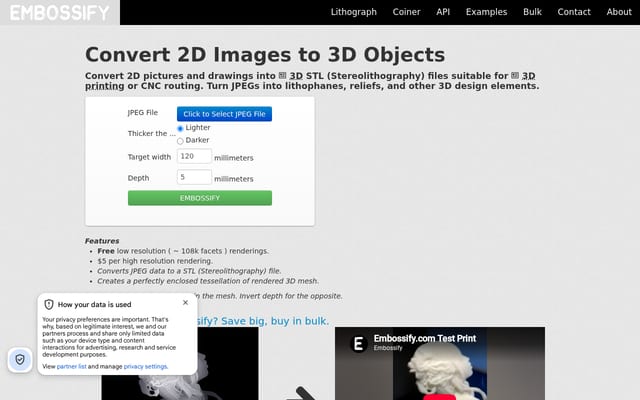Click the 'Convert 2D Images to 3D Objects' heading
Screen dimensions: 640x400
coord(265,55)
